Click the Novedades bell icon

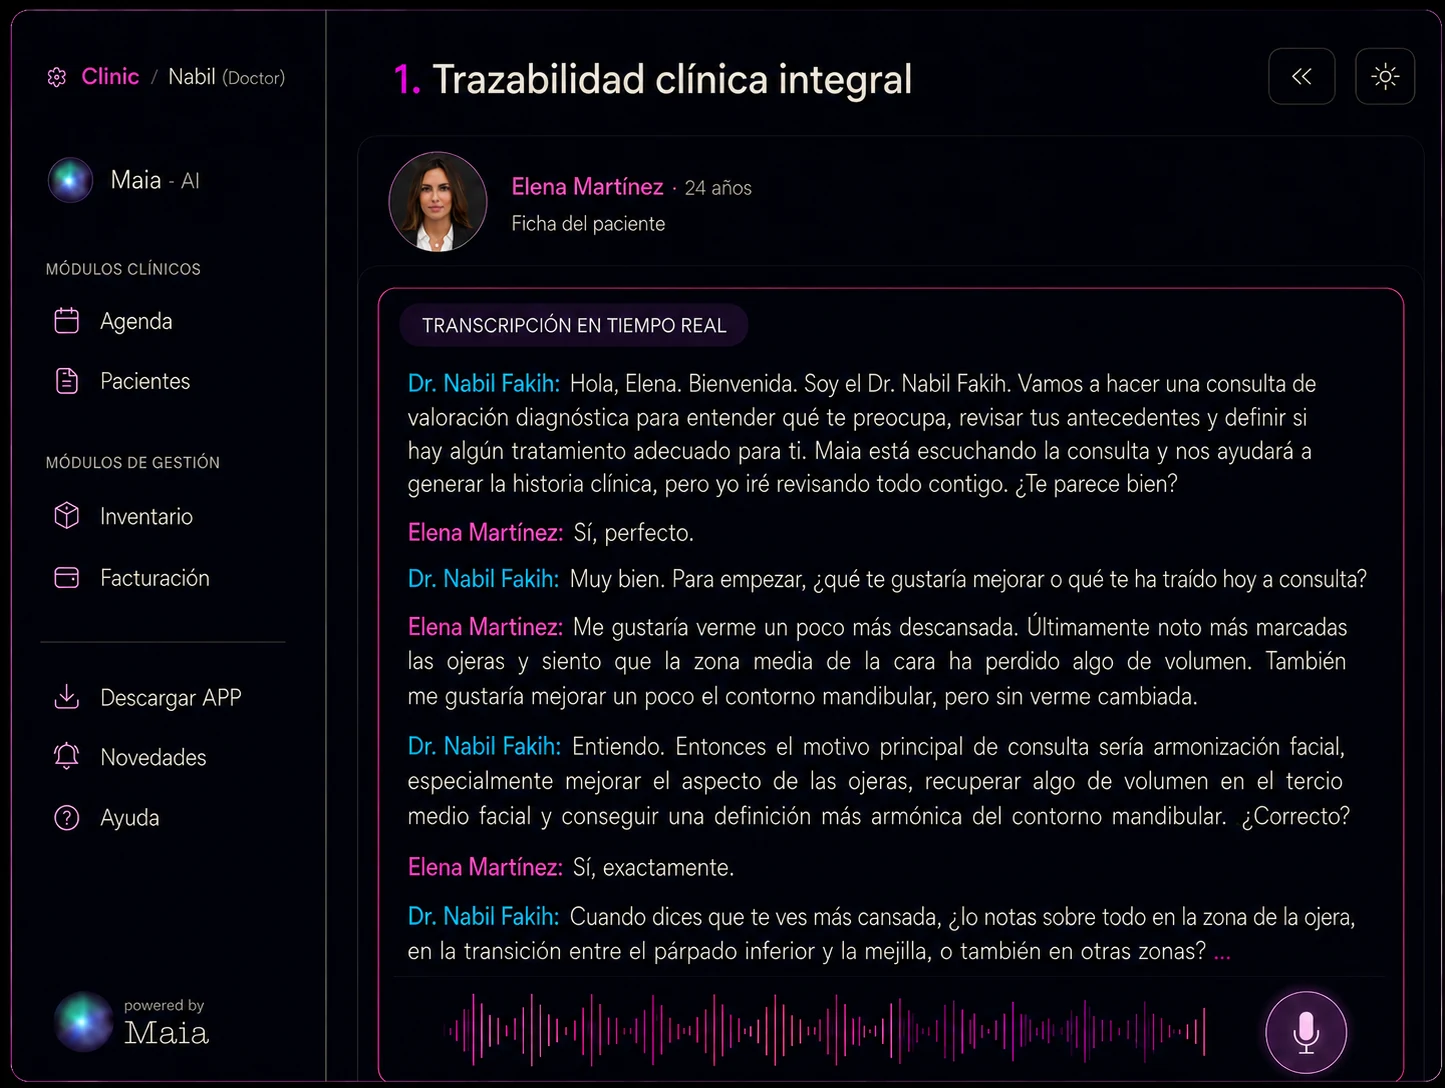(67, 756)
